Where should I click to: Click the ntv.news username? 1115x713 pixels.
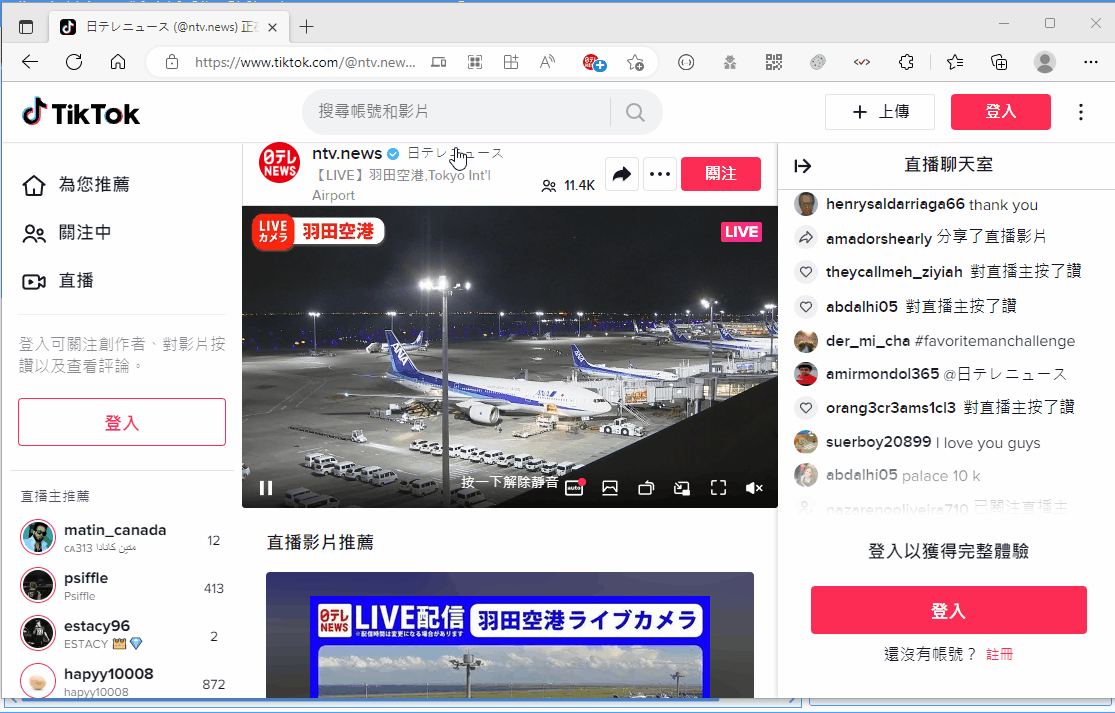[x=347, y=153]
